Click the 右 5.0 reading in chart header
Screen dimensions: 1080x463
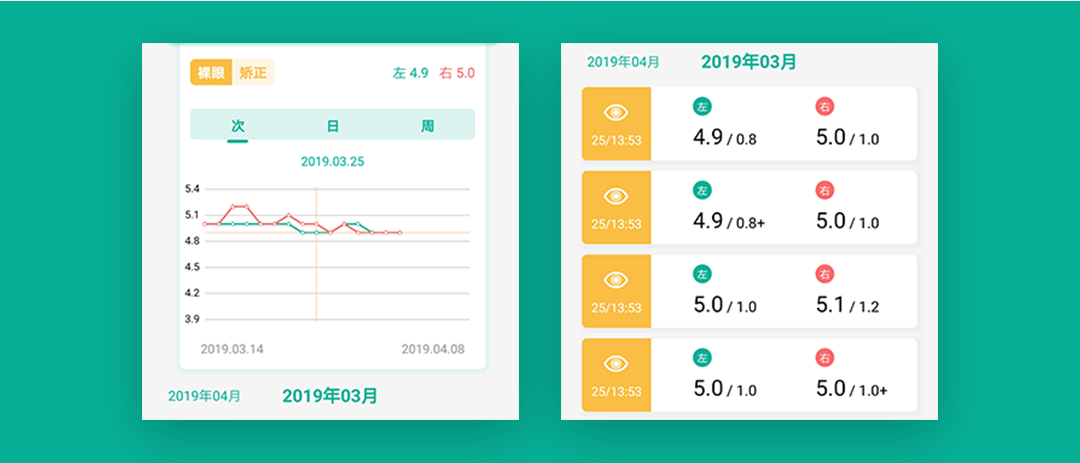click(457, 72)
